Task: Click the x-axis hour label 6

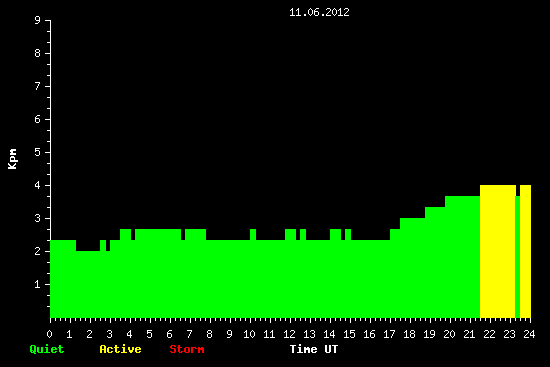Action: (x=170, y=334)
